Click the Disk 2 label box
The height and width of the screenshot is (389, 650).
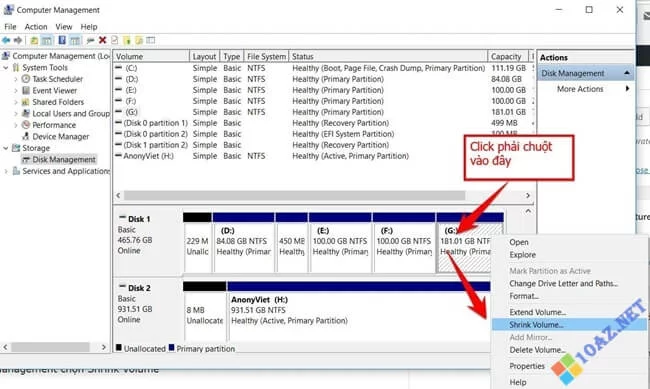[148, 311]
